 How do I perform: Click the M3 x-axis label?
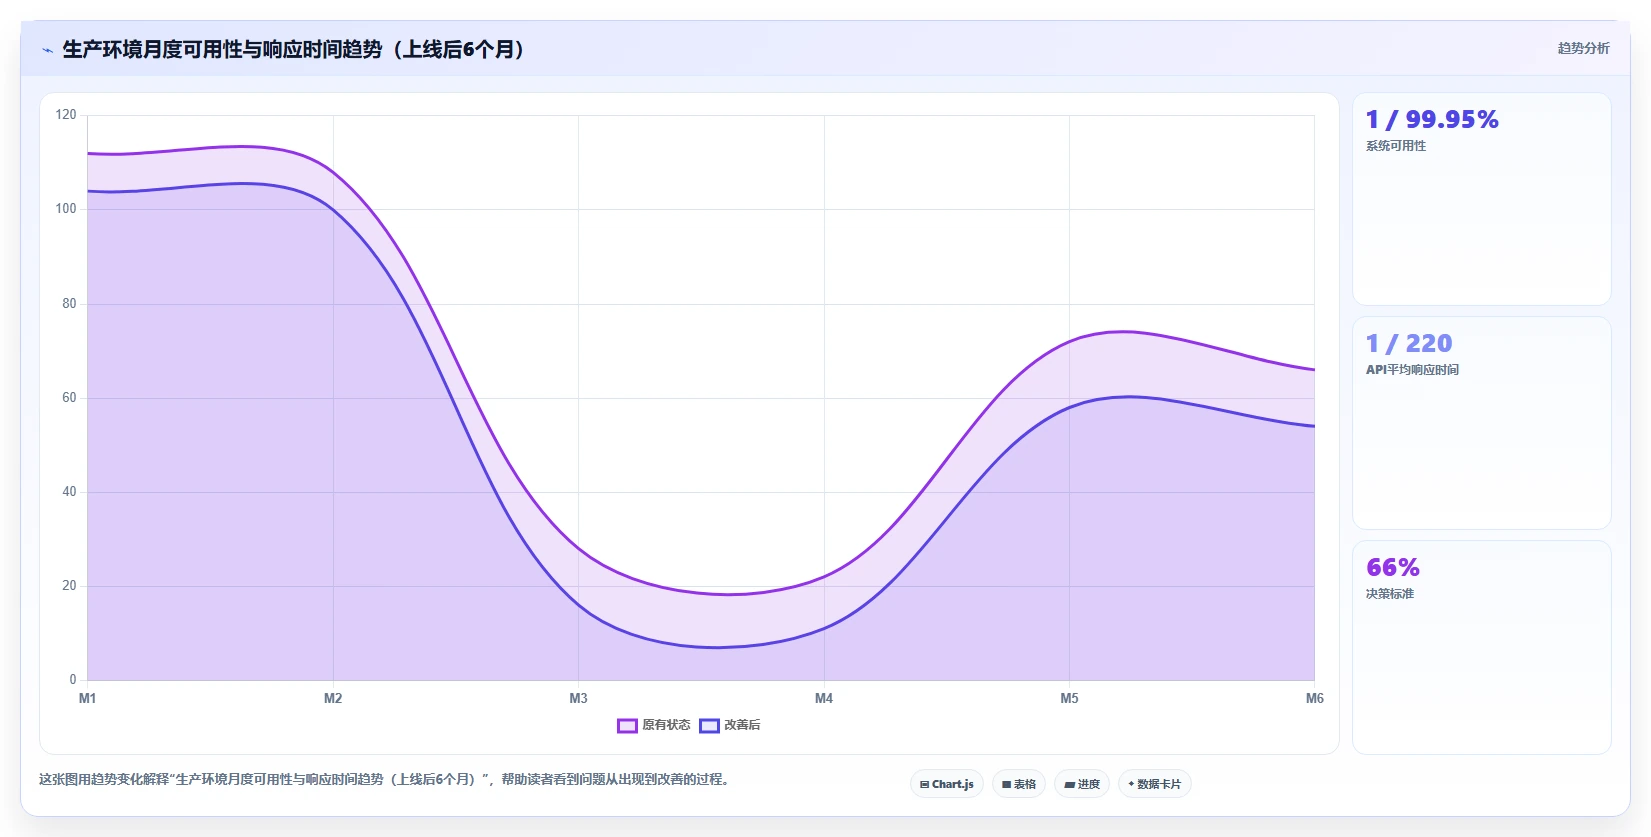(x=578, y=698)
